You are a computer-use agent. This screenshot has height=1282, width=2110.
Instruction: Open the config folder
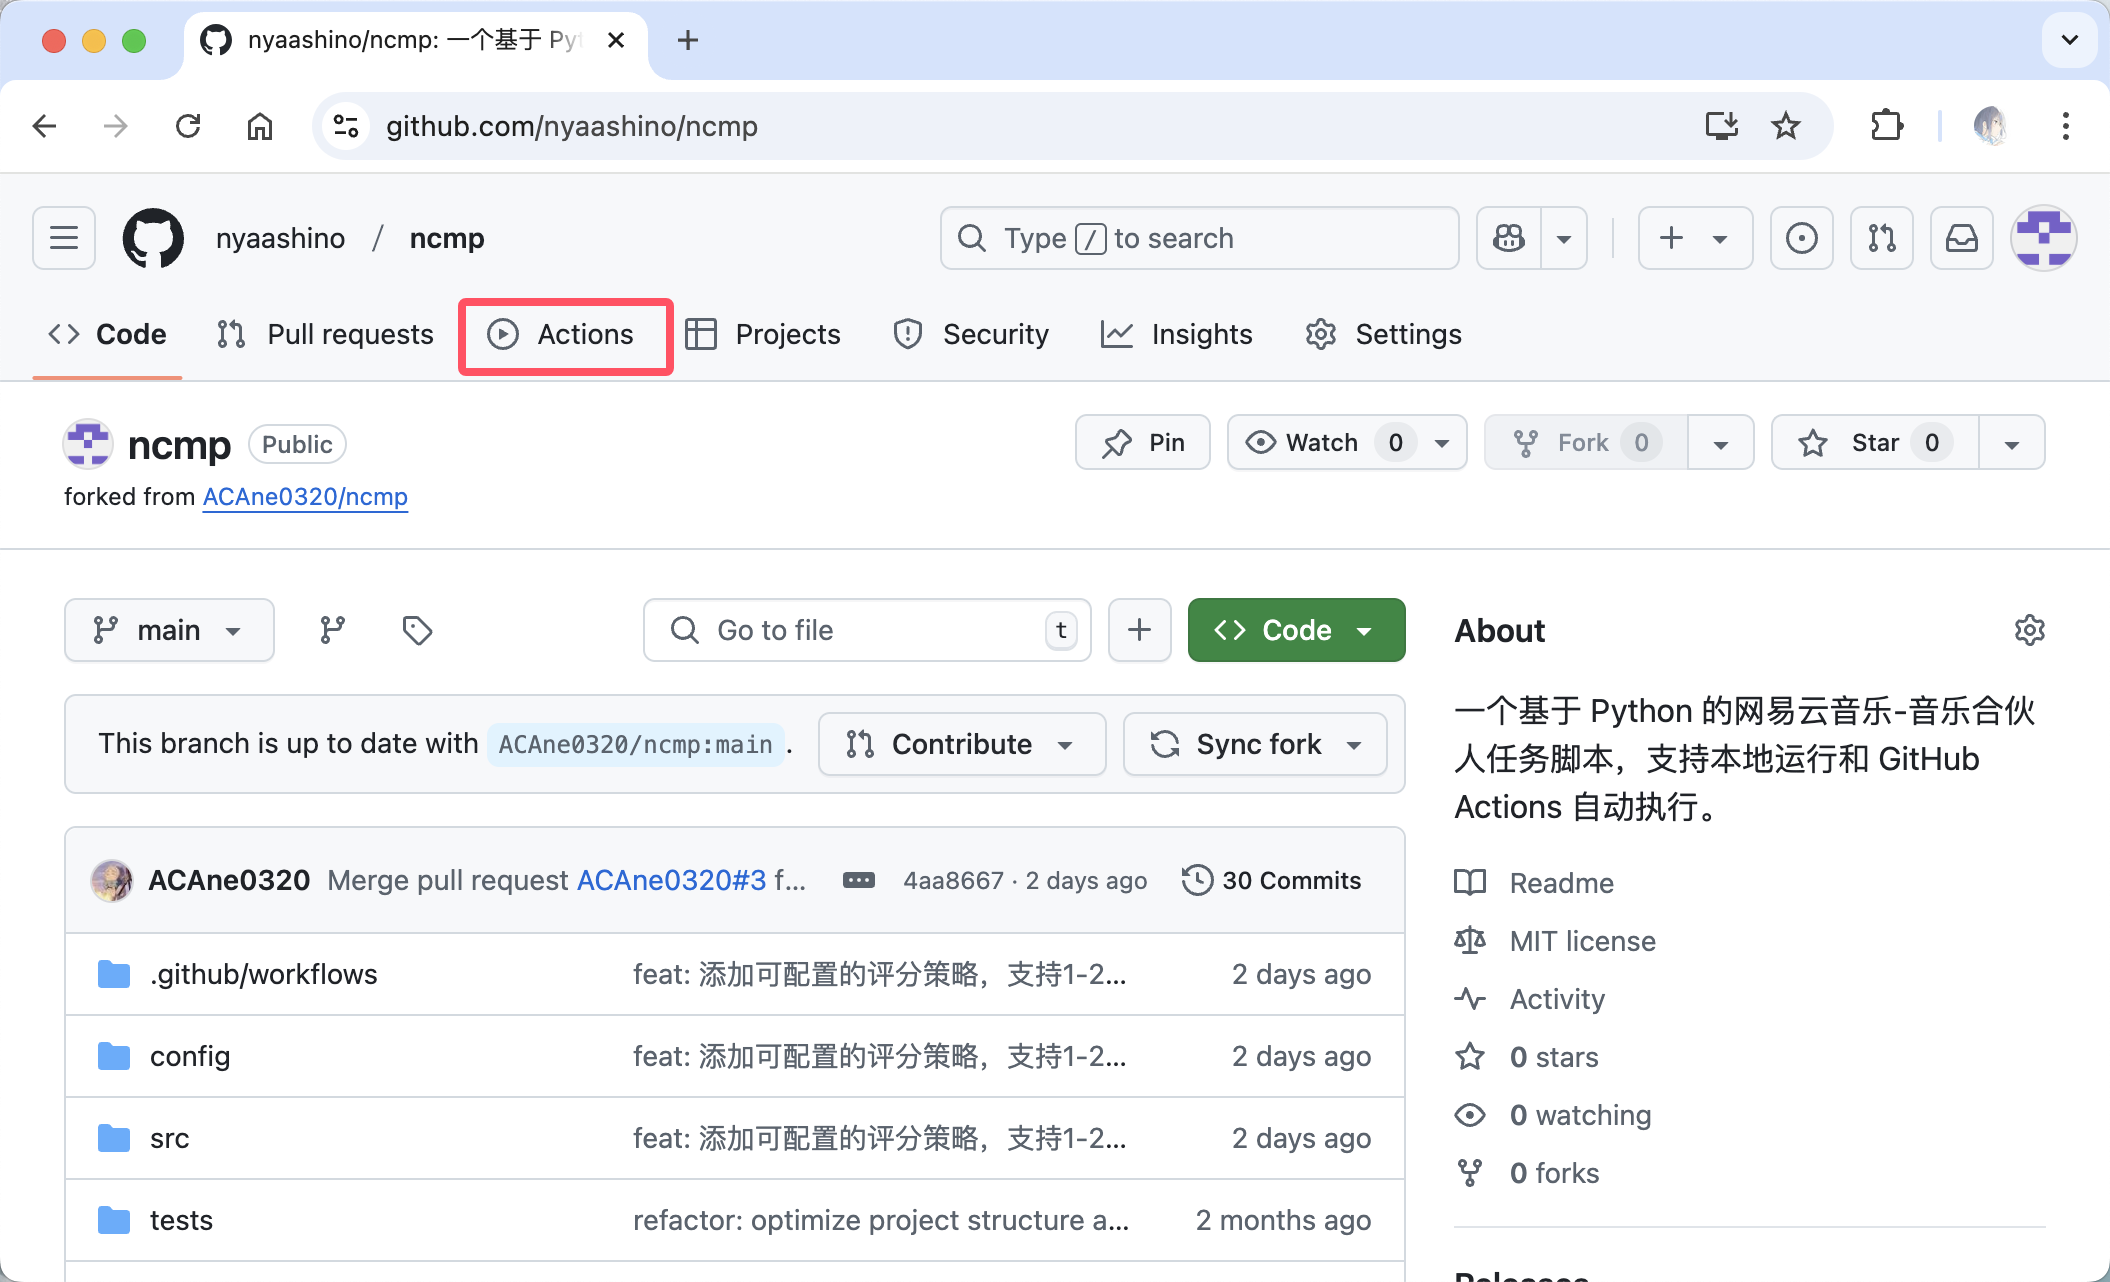pos(190,1056)
